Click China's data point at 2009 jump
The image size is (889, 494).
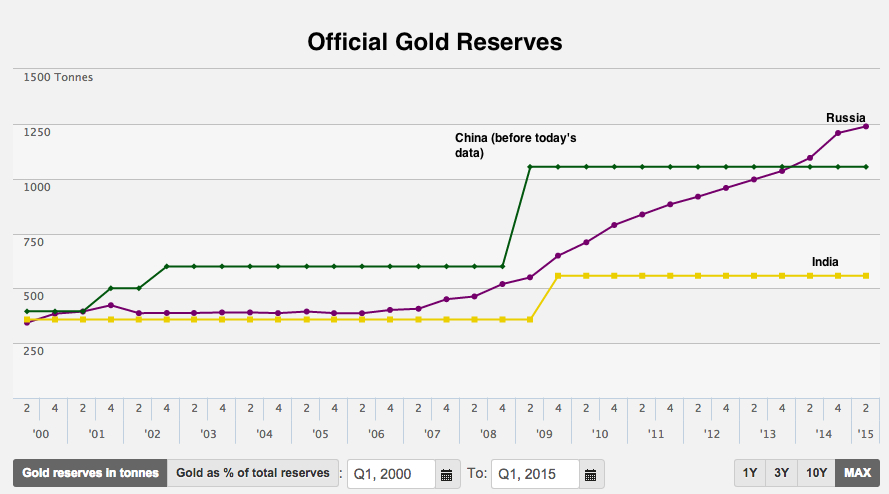530,167
